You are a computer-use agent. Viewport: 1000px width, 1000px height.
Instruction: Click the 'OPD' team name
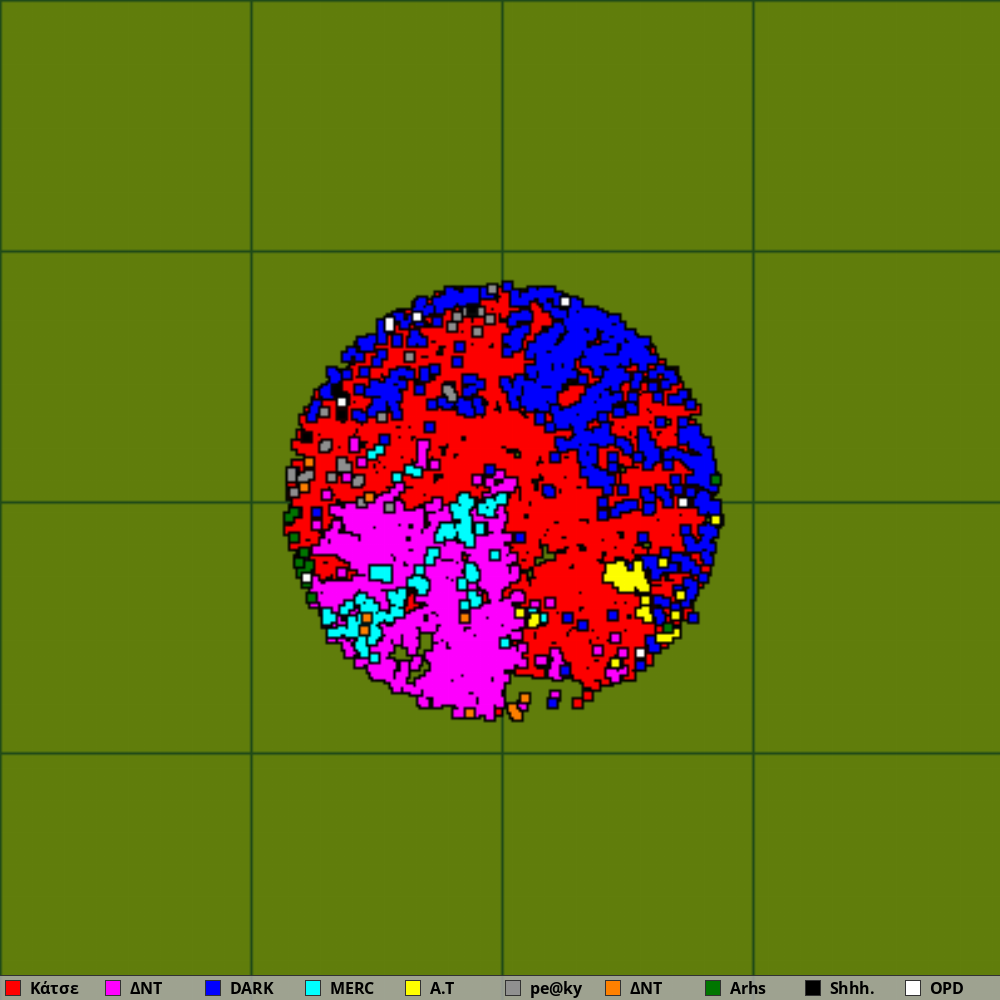coord(946,989)
